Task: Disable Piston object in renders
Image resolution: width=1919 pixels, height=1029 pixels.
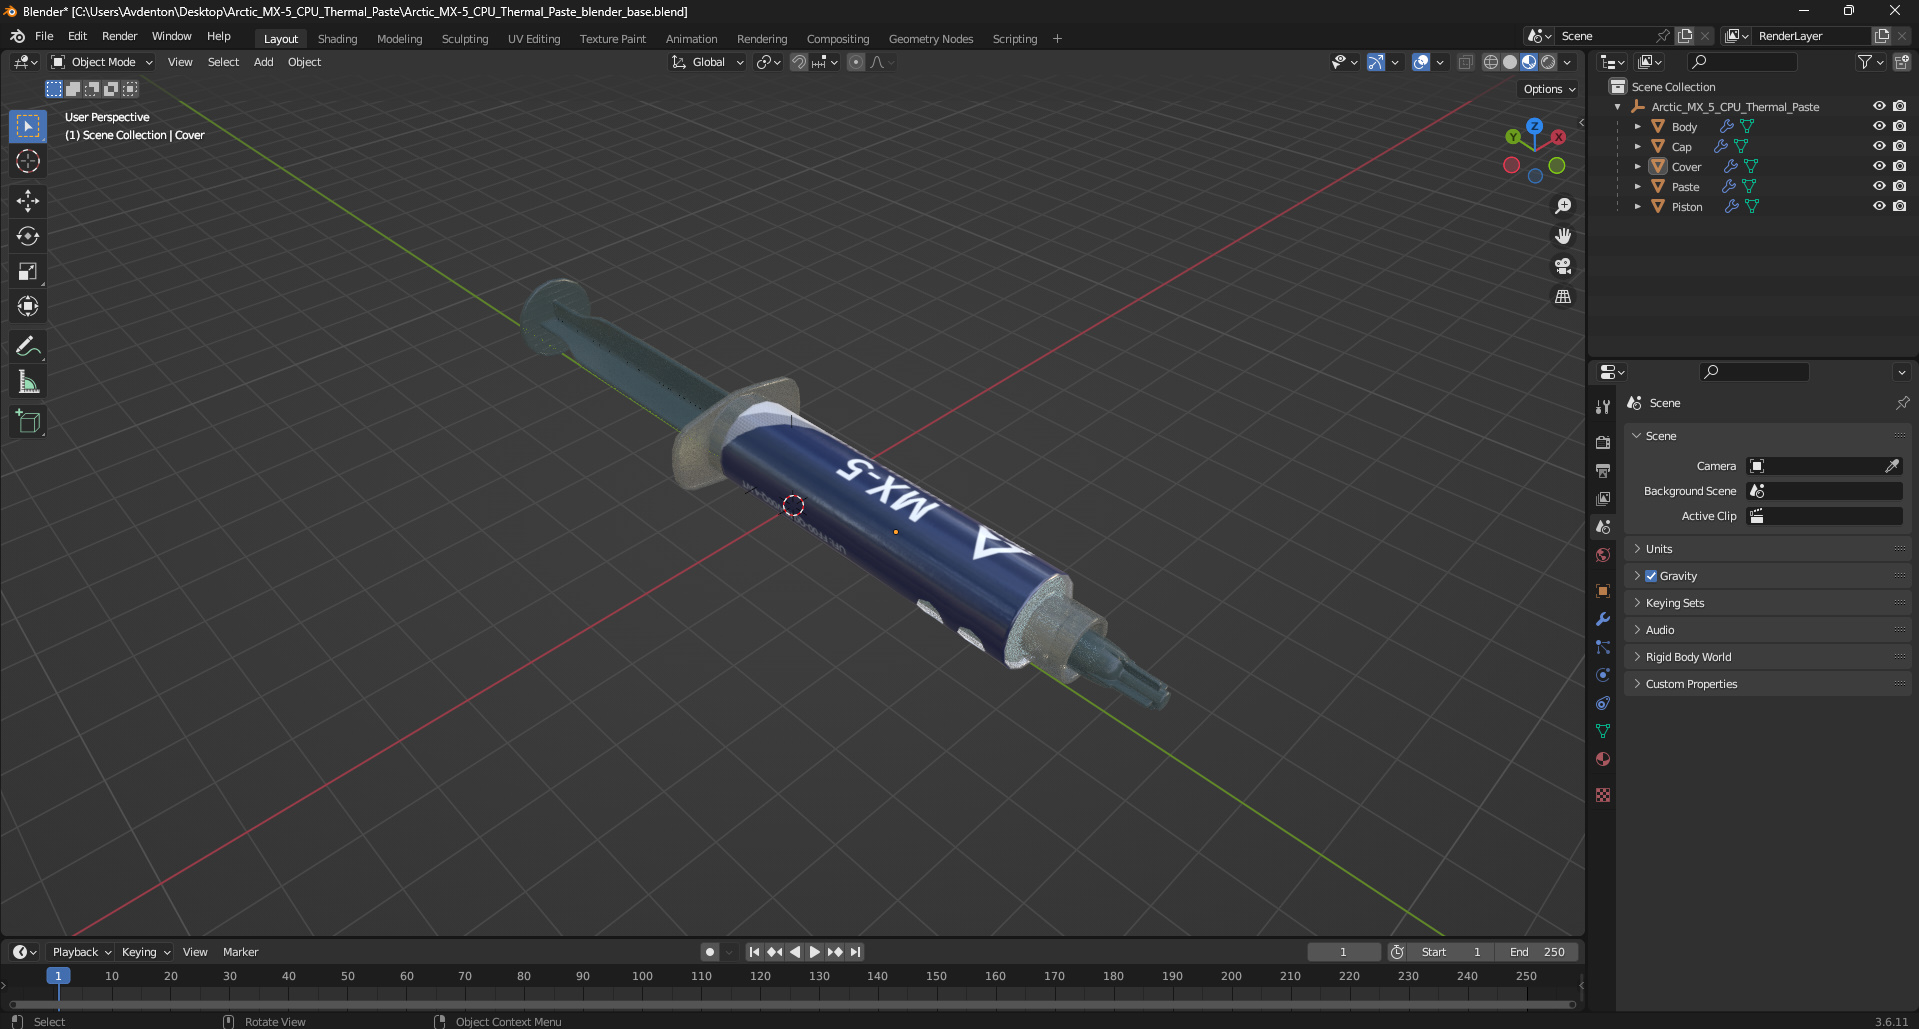Action: click(x=1899, y=206)
